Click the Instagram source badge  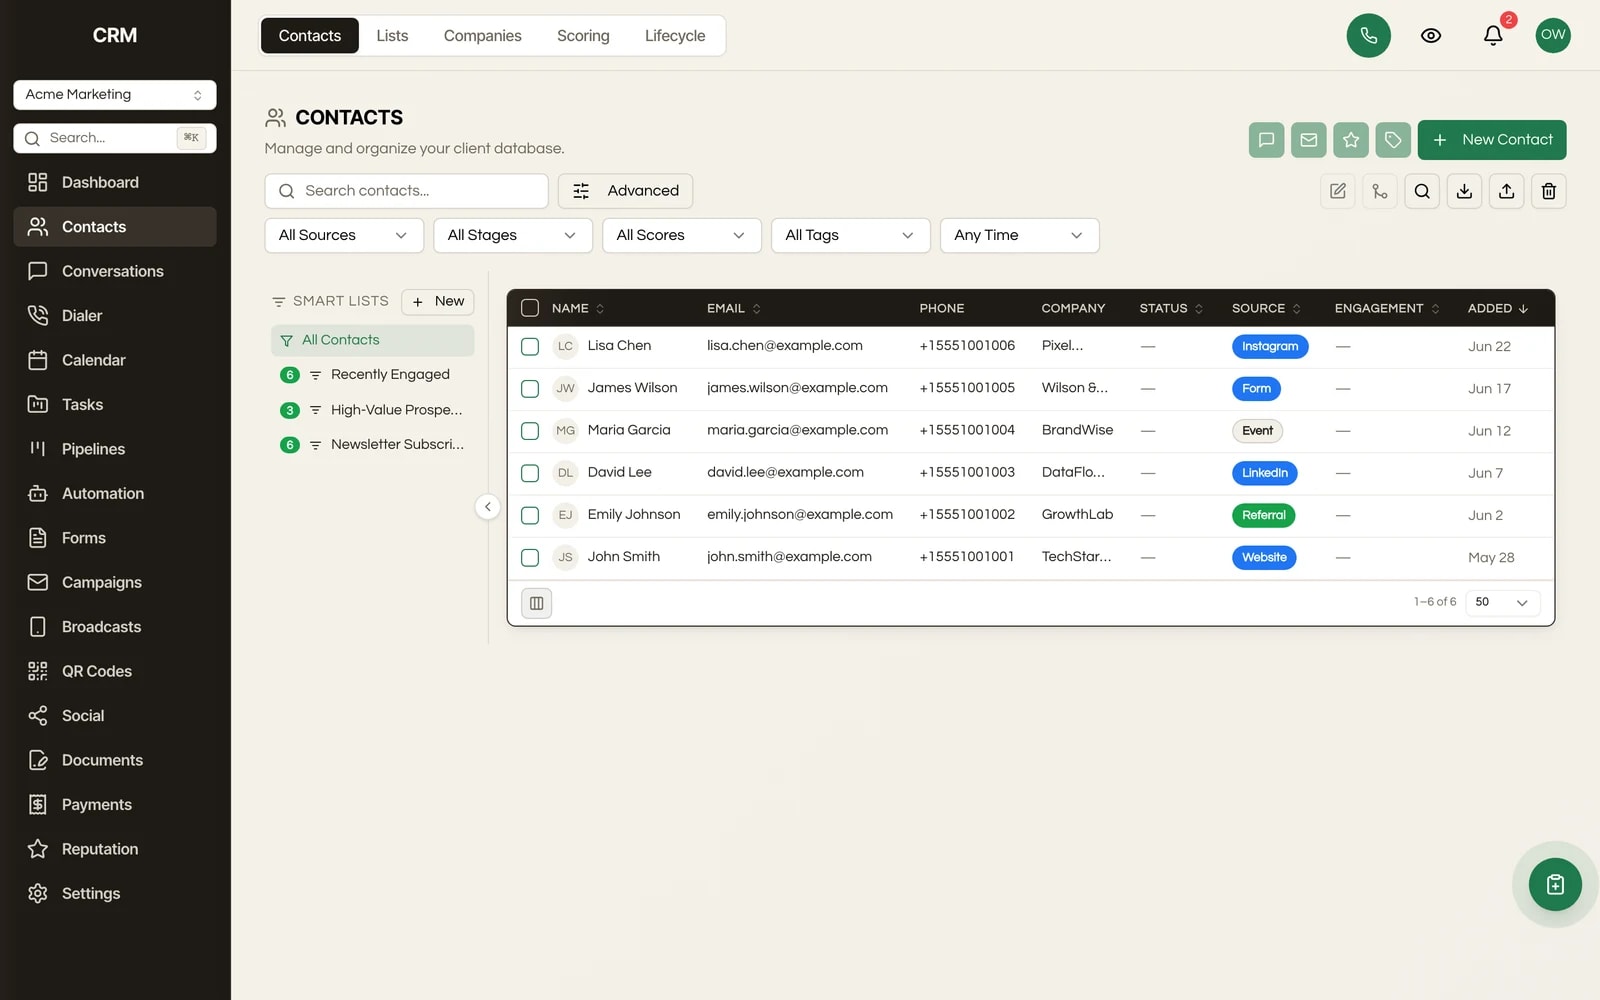[1270, 347]
